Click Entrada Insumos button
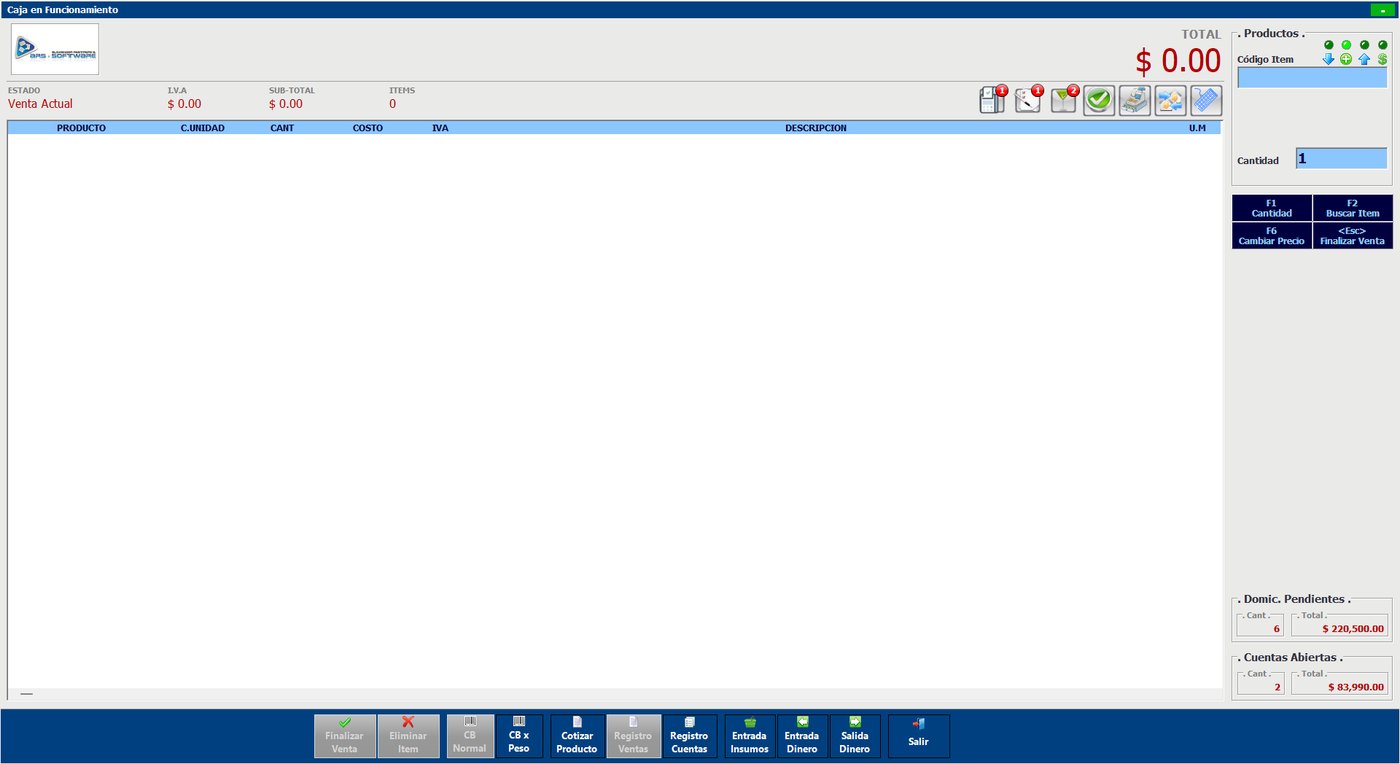Viewport: 1400px width, 764px height. click(x=750, y=736)
